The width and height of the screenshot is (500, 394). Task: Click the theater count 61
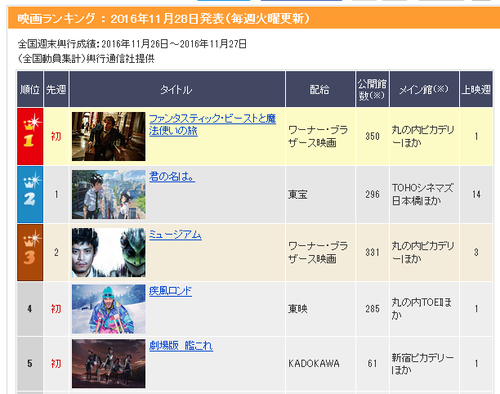pos(372,364)
